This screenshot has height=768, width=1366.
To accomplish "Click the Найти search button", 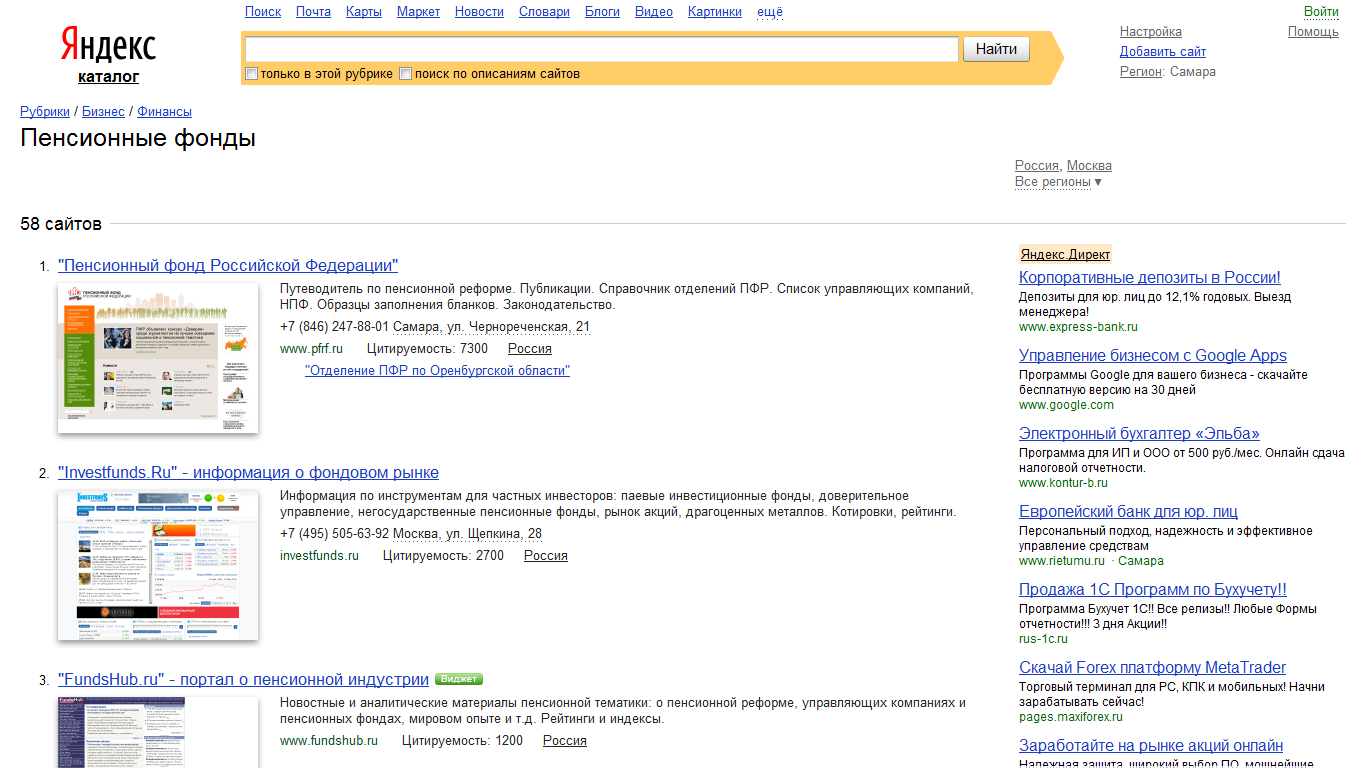I will (x=996, y=49).
